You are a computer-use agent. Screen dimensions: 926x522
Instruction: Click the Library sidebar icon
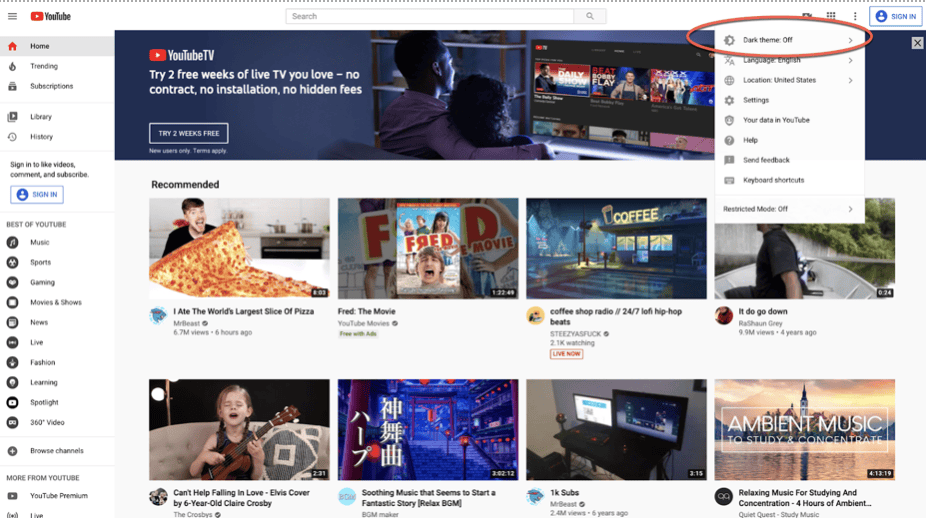tap(12, 117)
